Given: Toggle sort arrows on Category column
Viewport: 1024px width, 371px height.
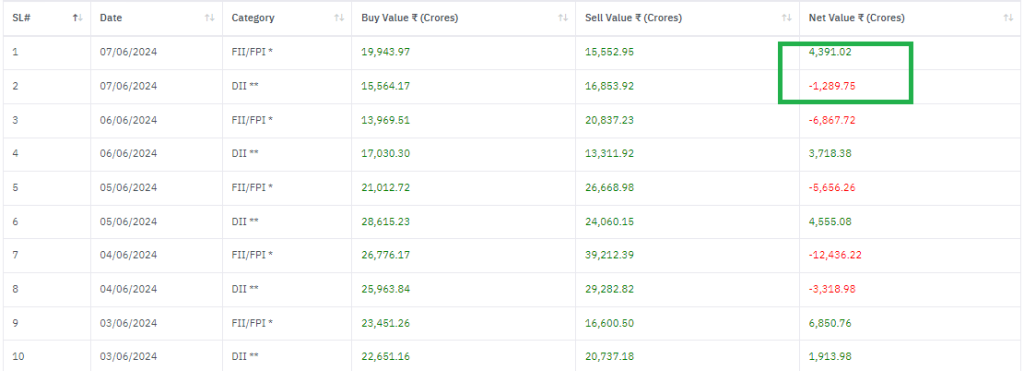Looking at the screenshot, I should pos(339,18).
